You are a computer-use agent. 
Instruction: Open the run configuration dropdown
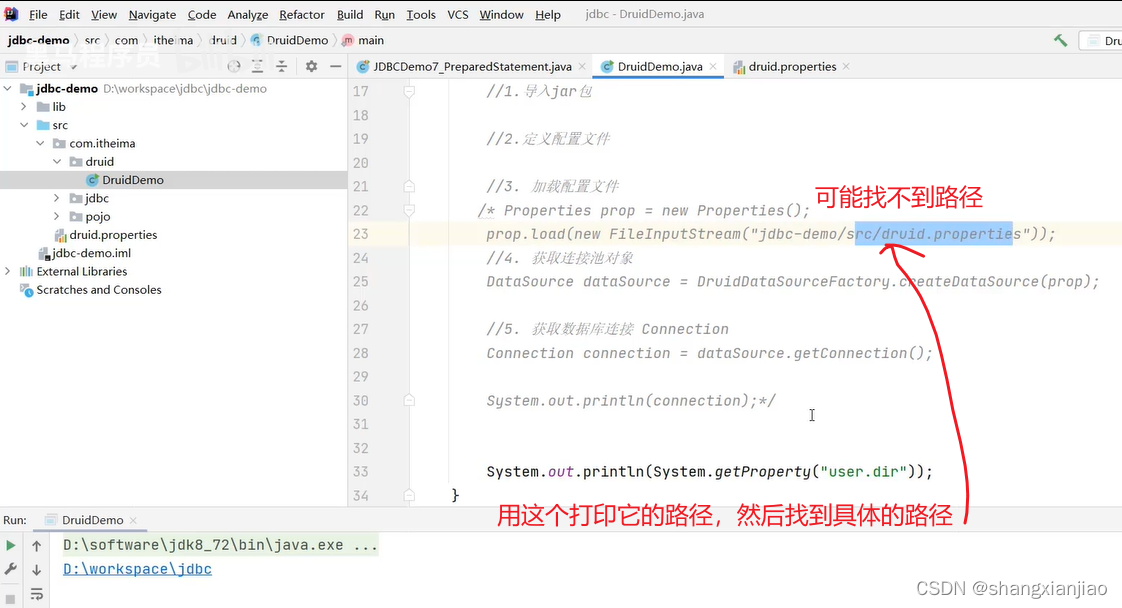click(x=1101, y=41)
